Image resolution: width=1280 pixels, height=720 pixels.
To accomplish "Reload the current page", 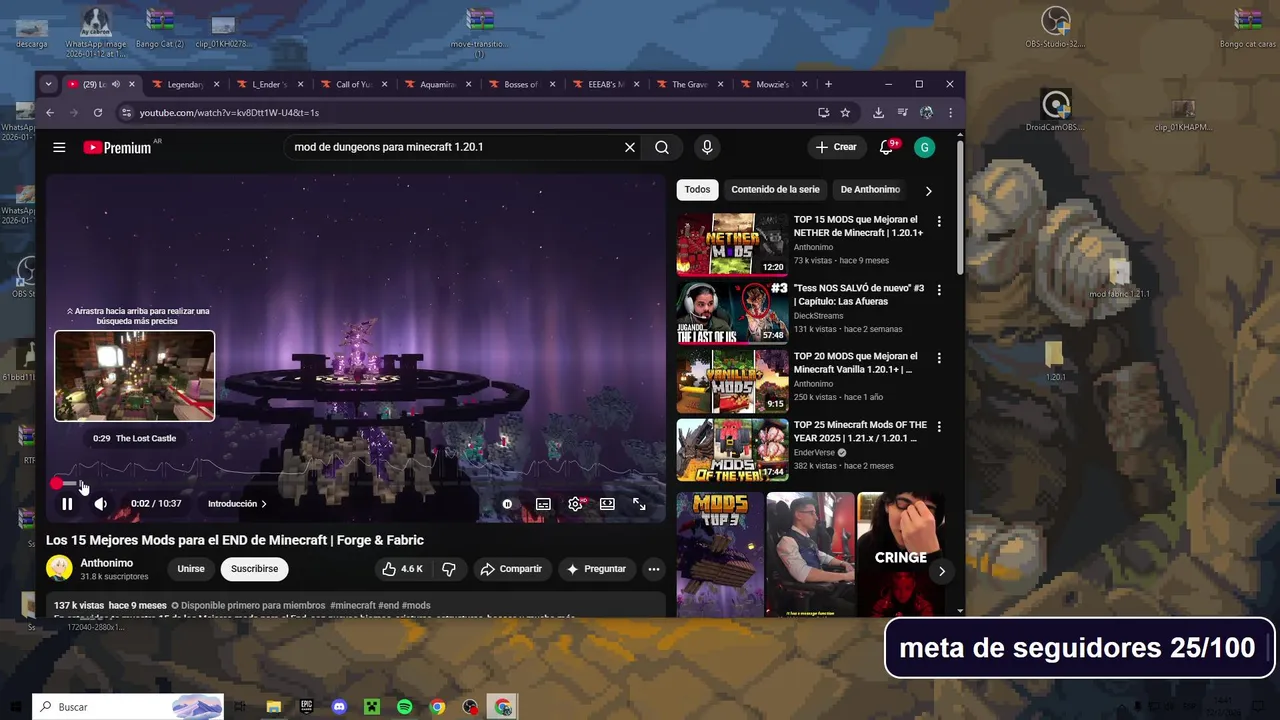I will (x=98, y=113).
